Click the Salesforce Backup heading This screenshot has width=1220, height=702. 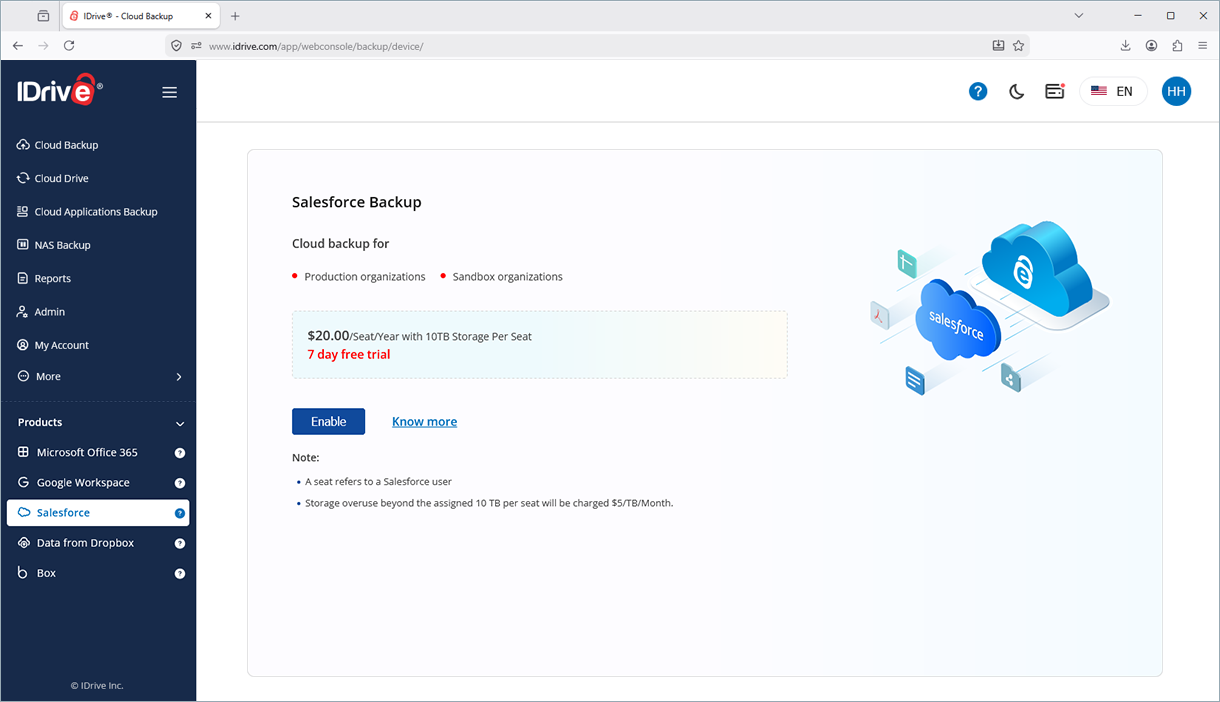[x=357, y=202]
